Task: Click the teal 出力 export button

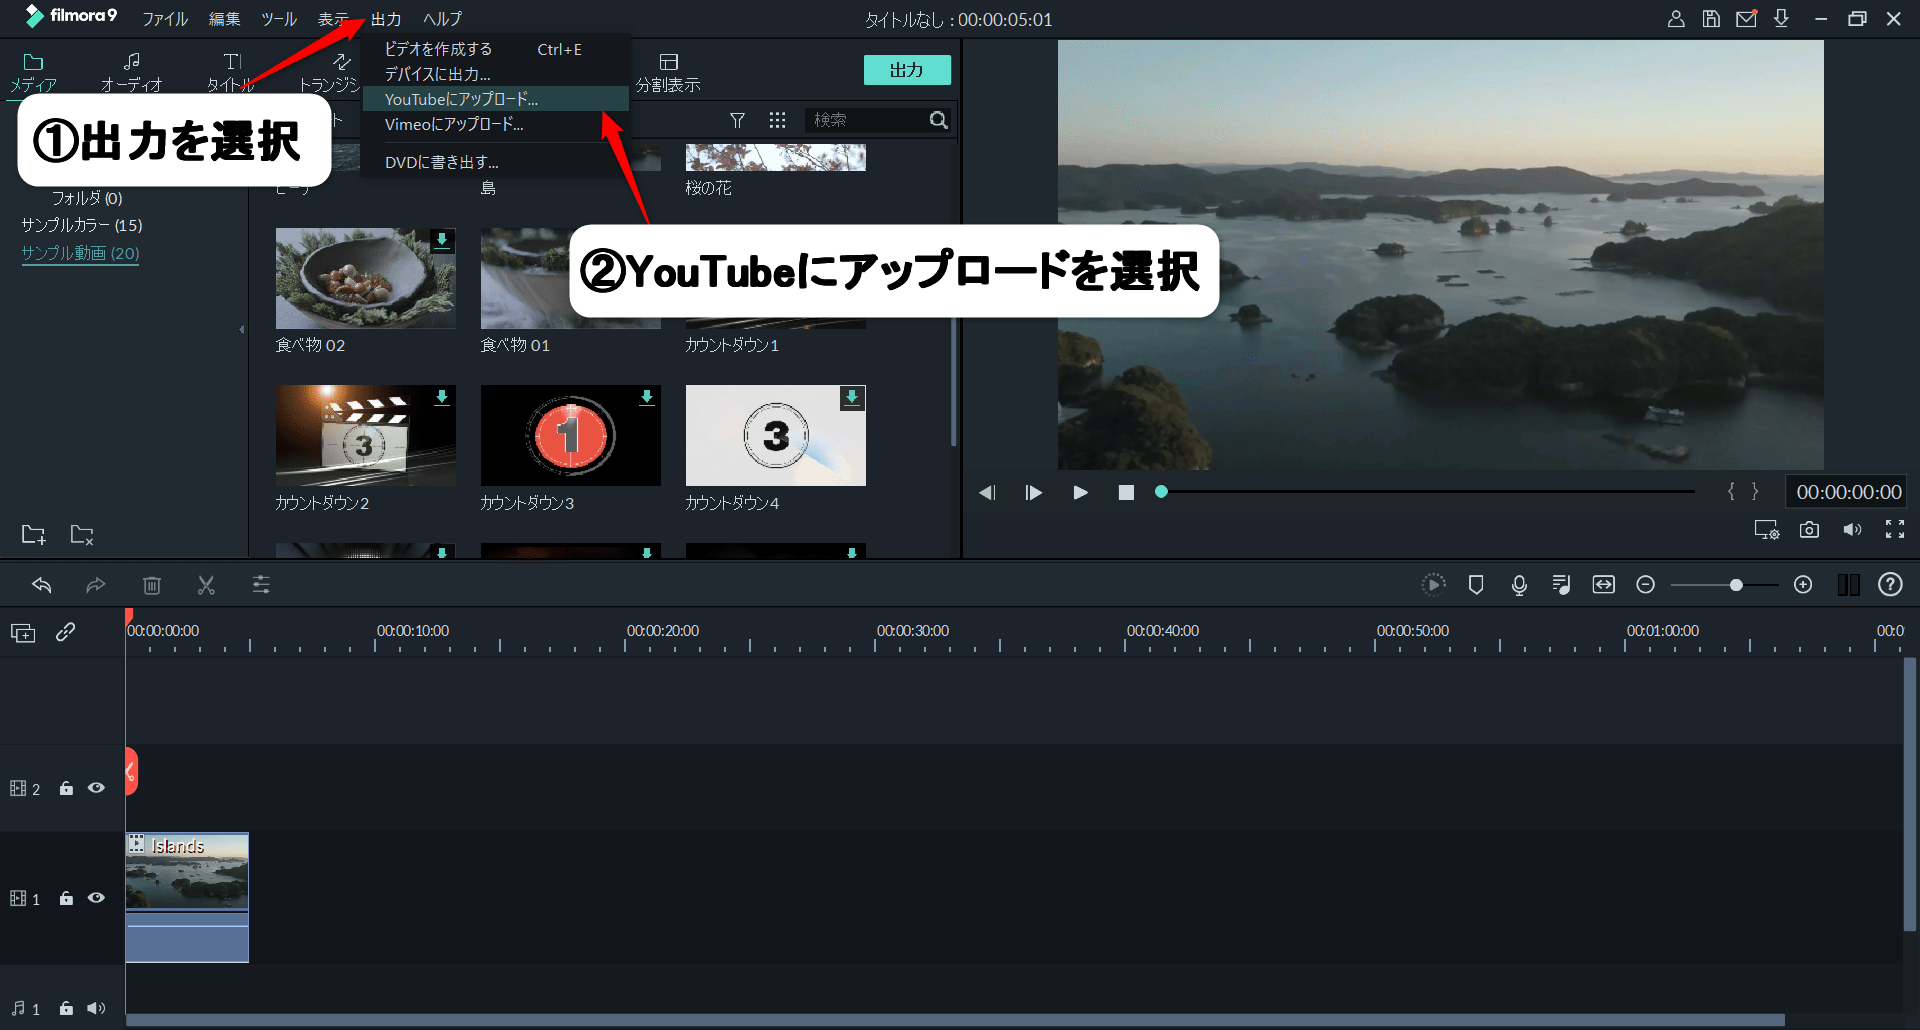Action: pos(907,70)
